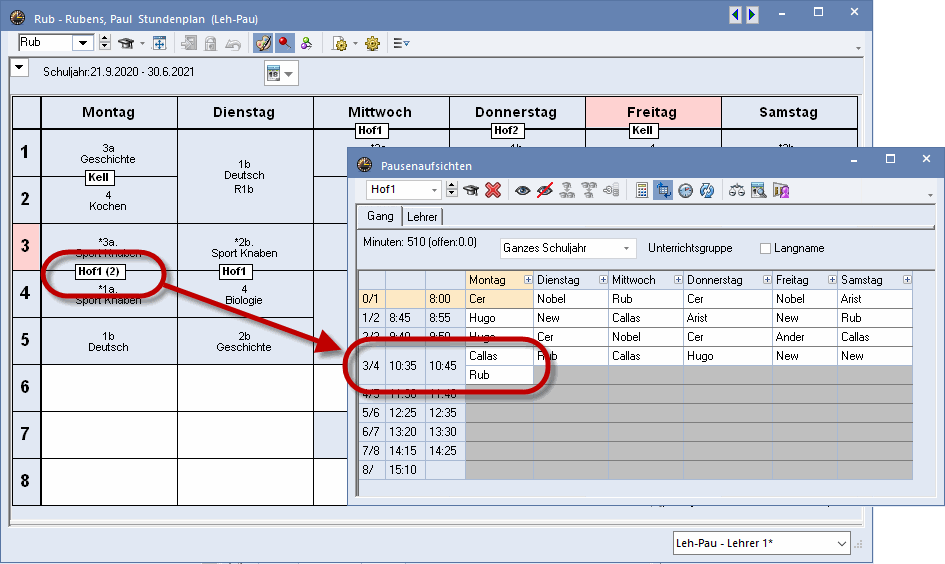Open the Hof1 dropdown in Pausenaufsichten window
The height and width of the screenshot is (564, 945).
pos(434,190)
